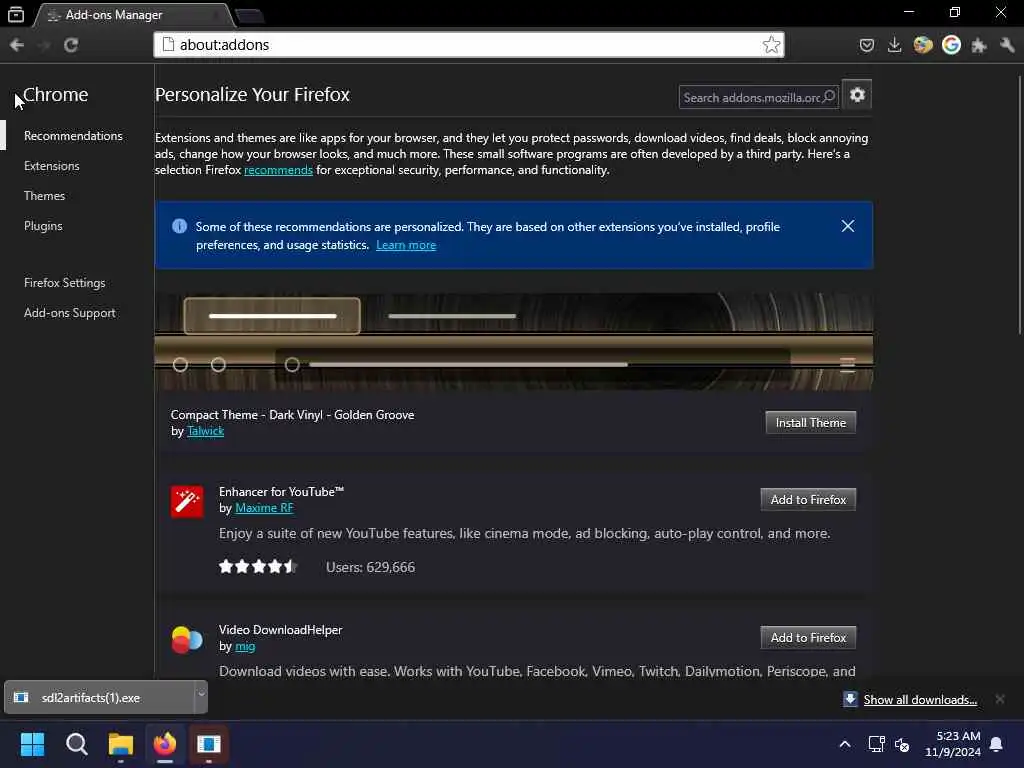Open the mig author link
This screenshot has height=768, width=1024.
click(245, 646)
